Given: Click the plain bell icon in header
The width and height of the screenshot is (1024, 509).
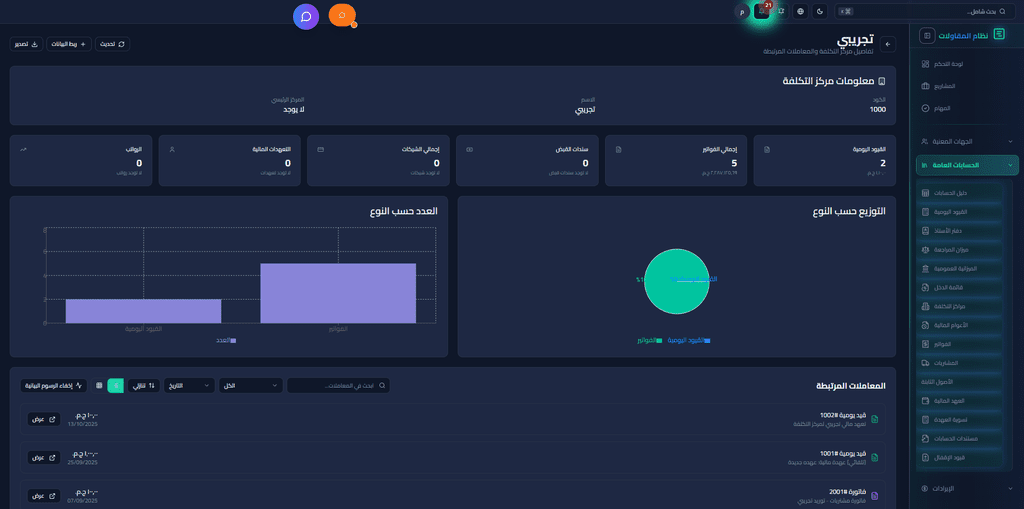Looking at the screenshot, I should point(781,11).
